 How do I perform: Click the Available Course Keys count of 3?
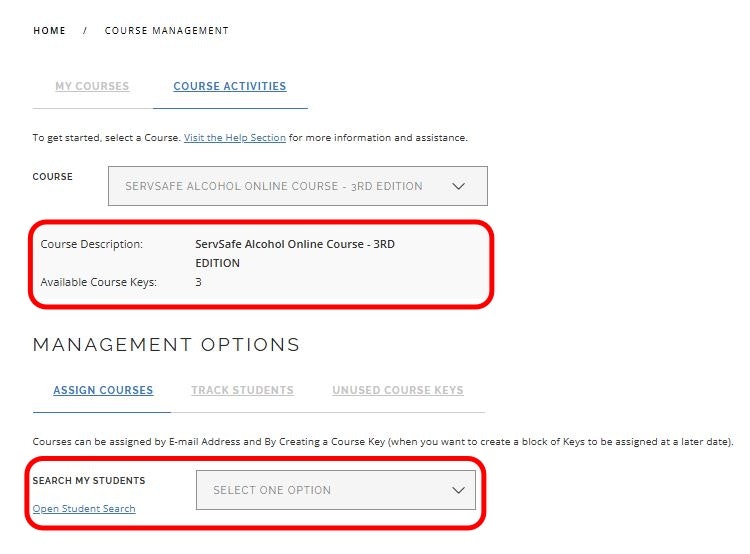click(x=198, y=283)
